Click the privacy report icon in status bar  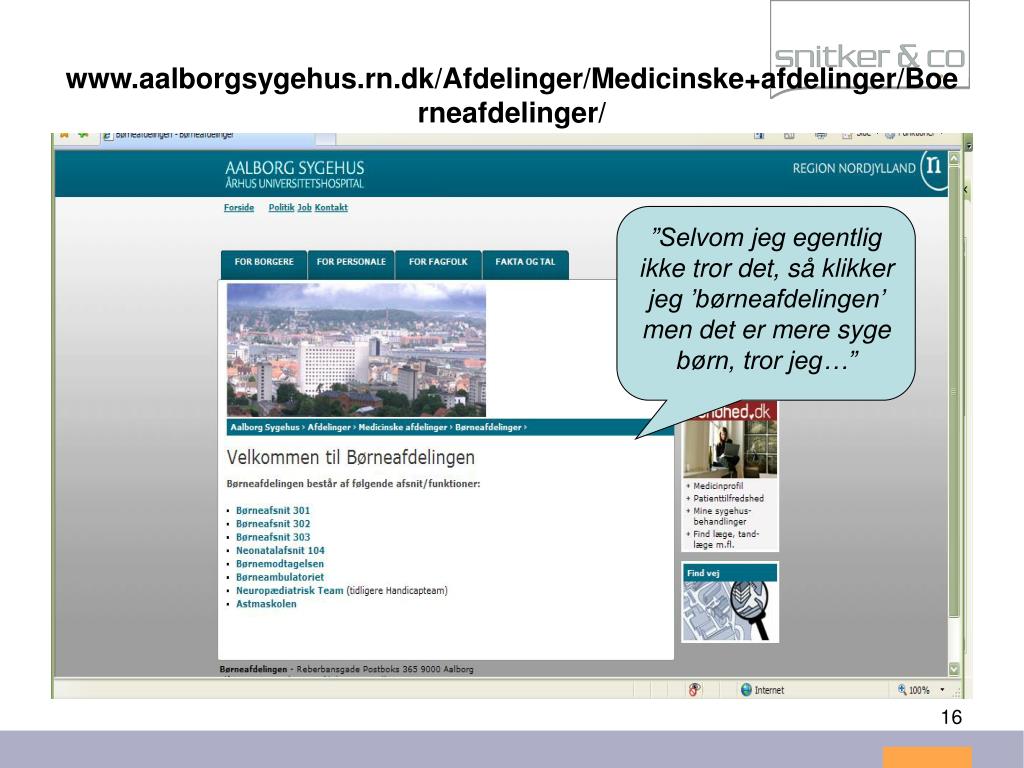[x=695, y=690]
